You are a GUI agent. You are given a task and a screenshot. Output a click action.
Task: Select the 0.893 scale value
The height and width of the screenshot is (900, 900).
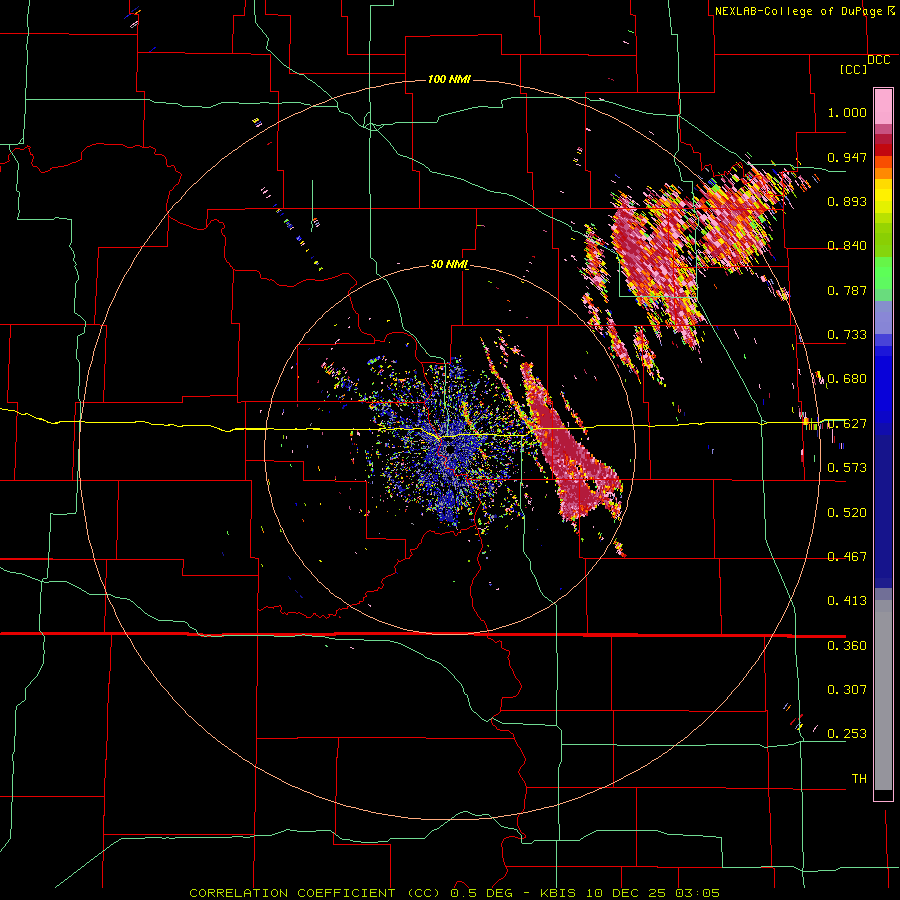(847, 201)
